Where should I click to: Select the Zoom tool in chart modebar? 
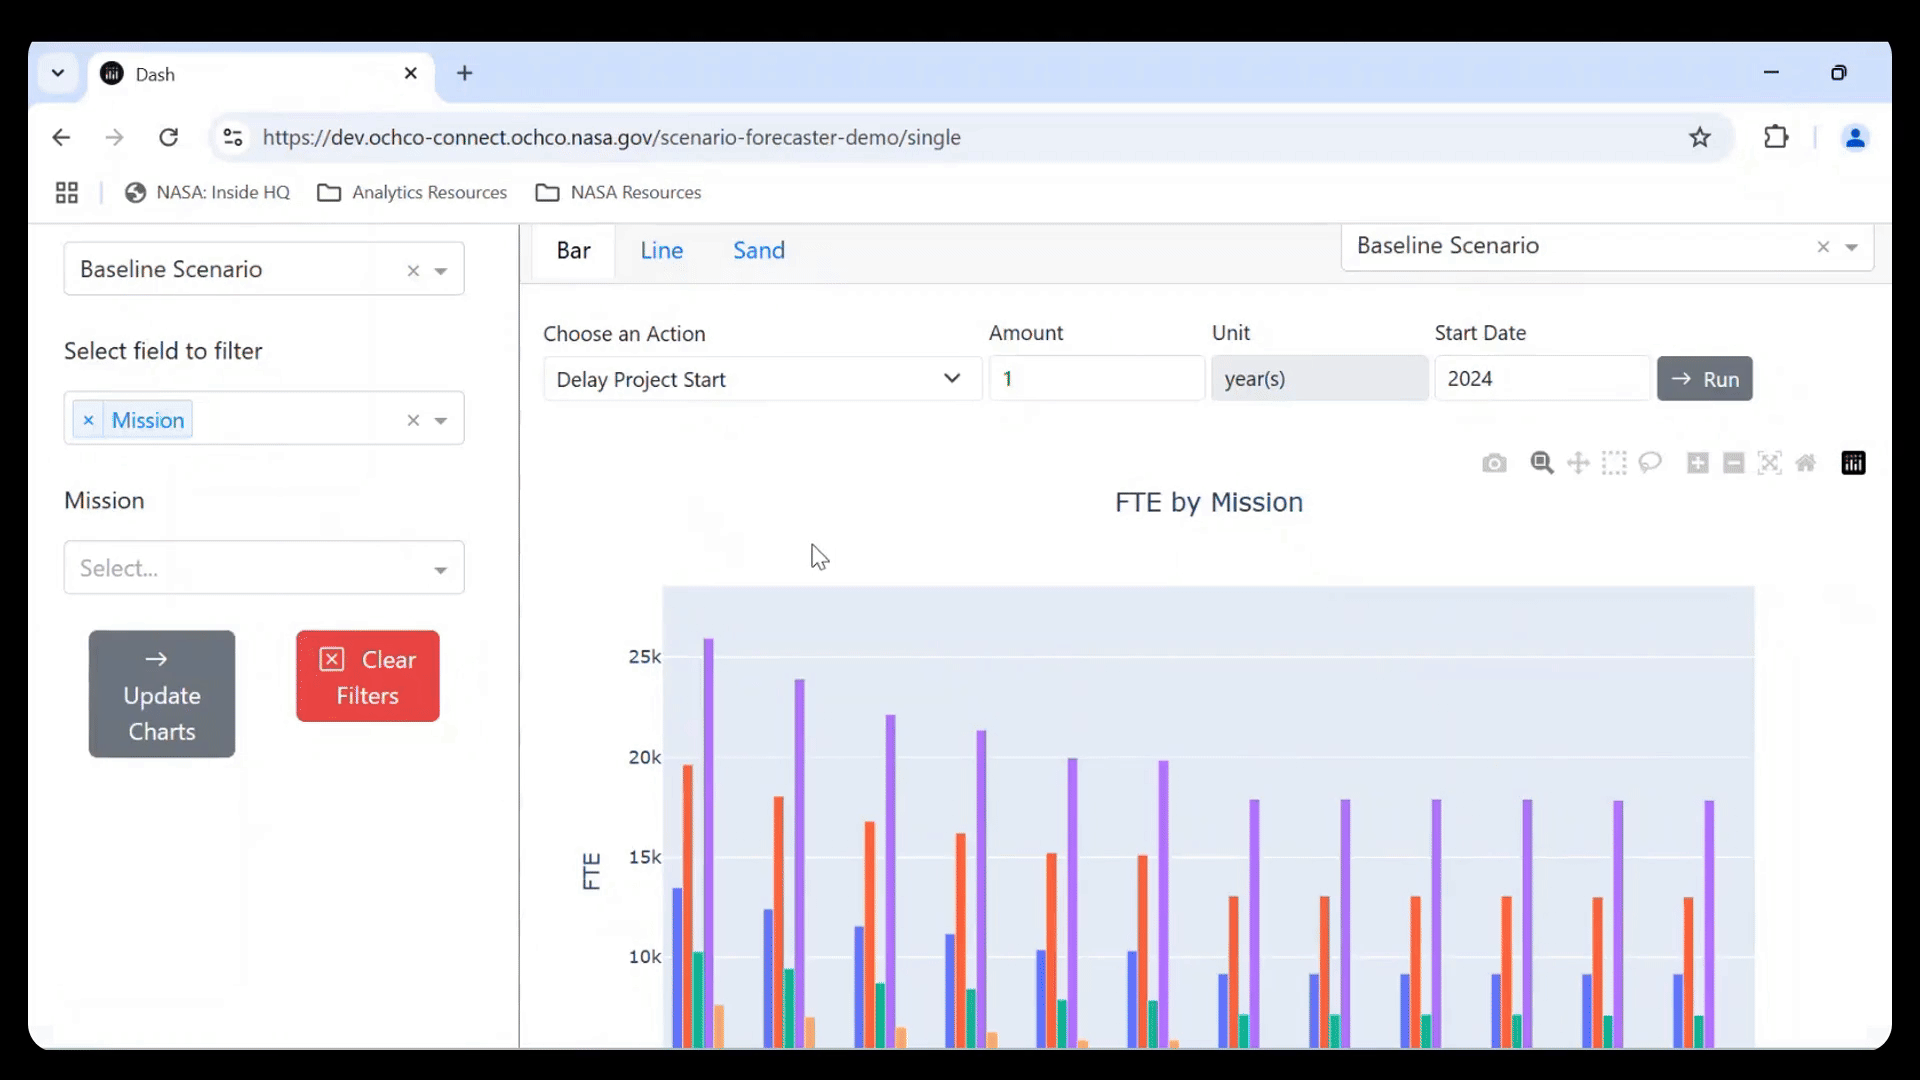pos(1541,463)
